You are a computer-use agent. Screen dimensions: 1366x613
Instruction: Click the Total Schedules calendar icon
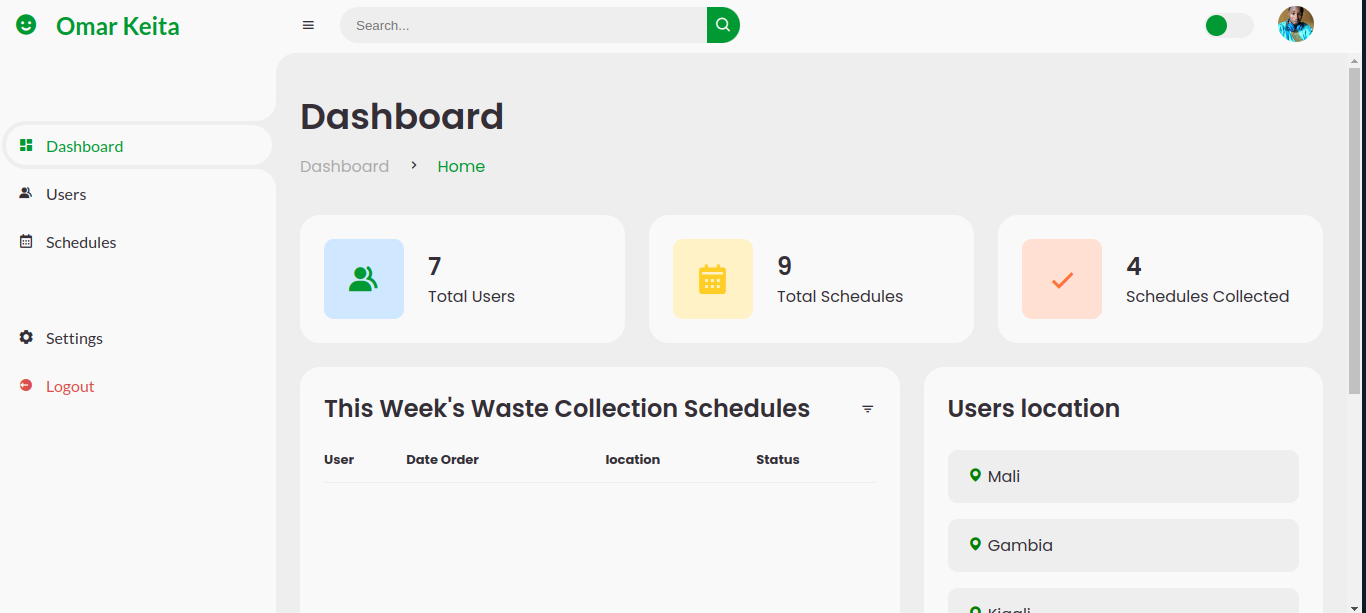coord(712,279)
